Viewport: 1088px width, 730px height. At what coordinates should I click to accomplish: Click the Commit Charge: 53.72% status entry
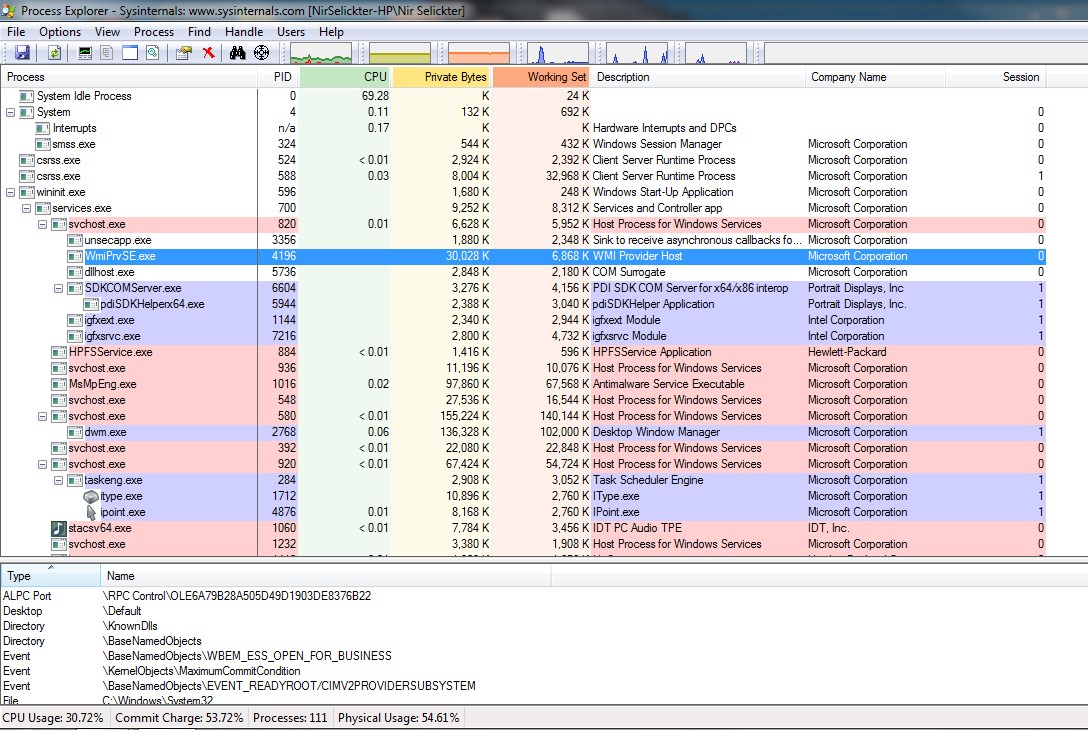point(179,718)
